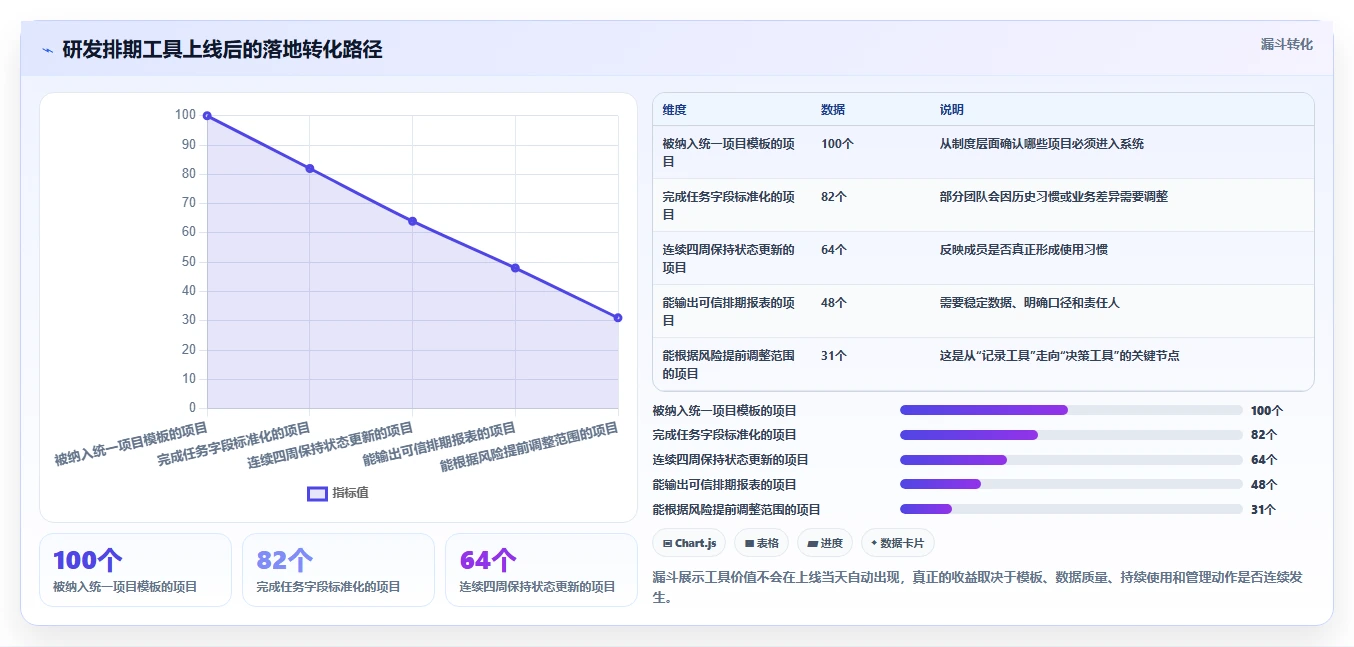
Task: Click the 31个 value in the table
Action: coord(834,356)
